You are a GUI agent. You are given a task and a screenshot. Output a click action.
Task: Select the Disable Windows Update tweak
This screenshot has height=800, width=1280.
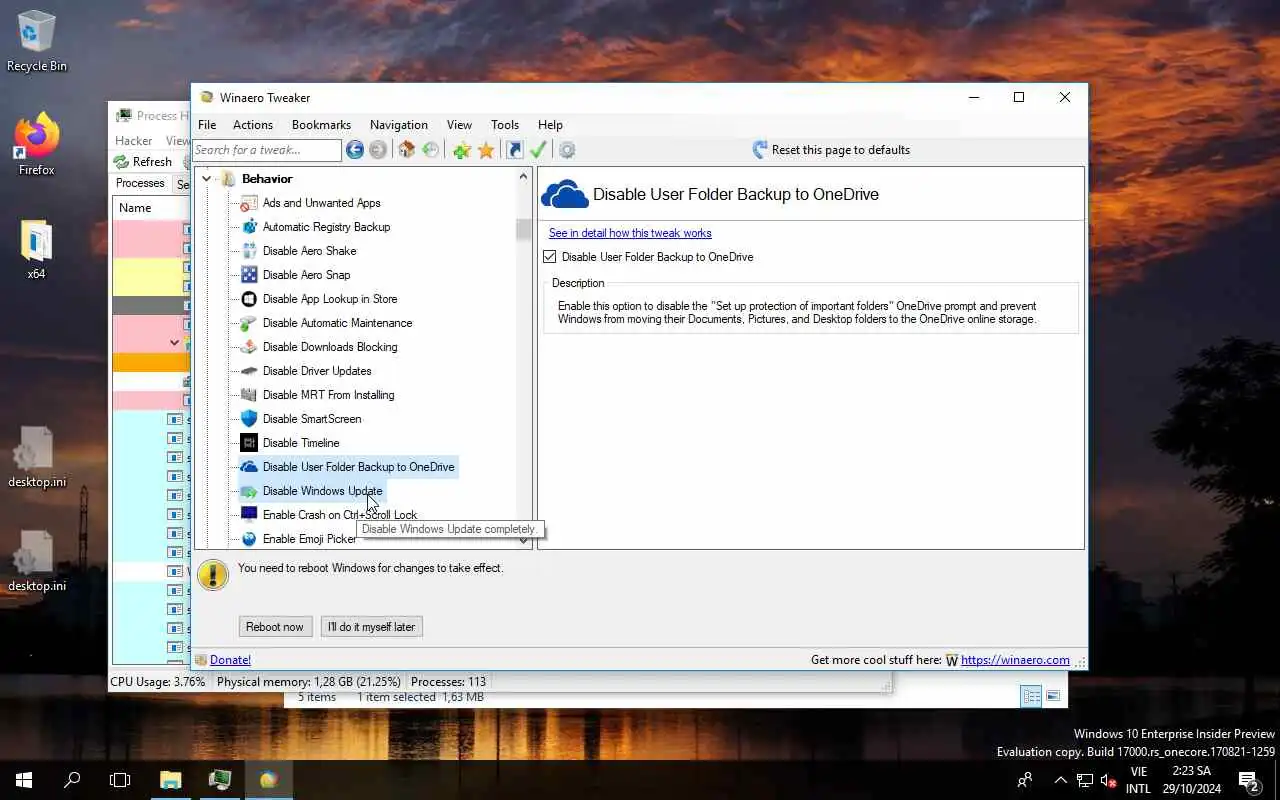click(x=322, y=491)
